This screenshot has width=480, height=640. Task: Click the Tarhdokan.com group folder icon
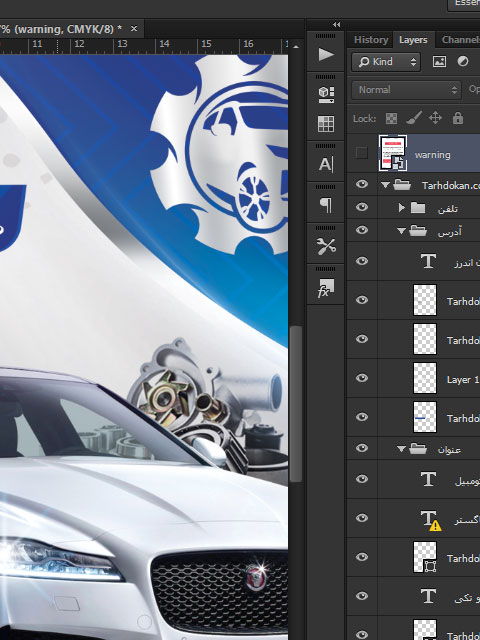(402, 185)
